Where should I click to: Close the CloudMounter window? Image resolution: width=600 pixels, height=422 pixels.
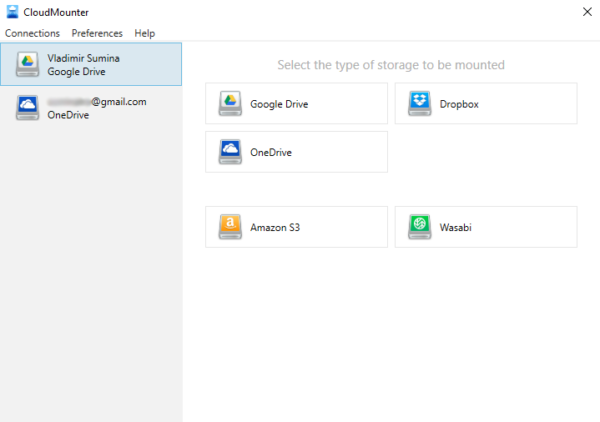click(587, 12)
